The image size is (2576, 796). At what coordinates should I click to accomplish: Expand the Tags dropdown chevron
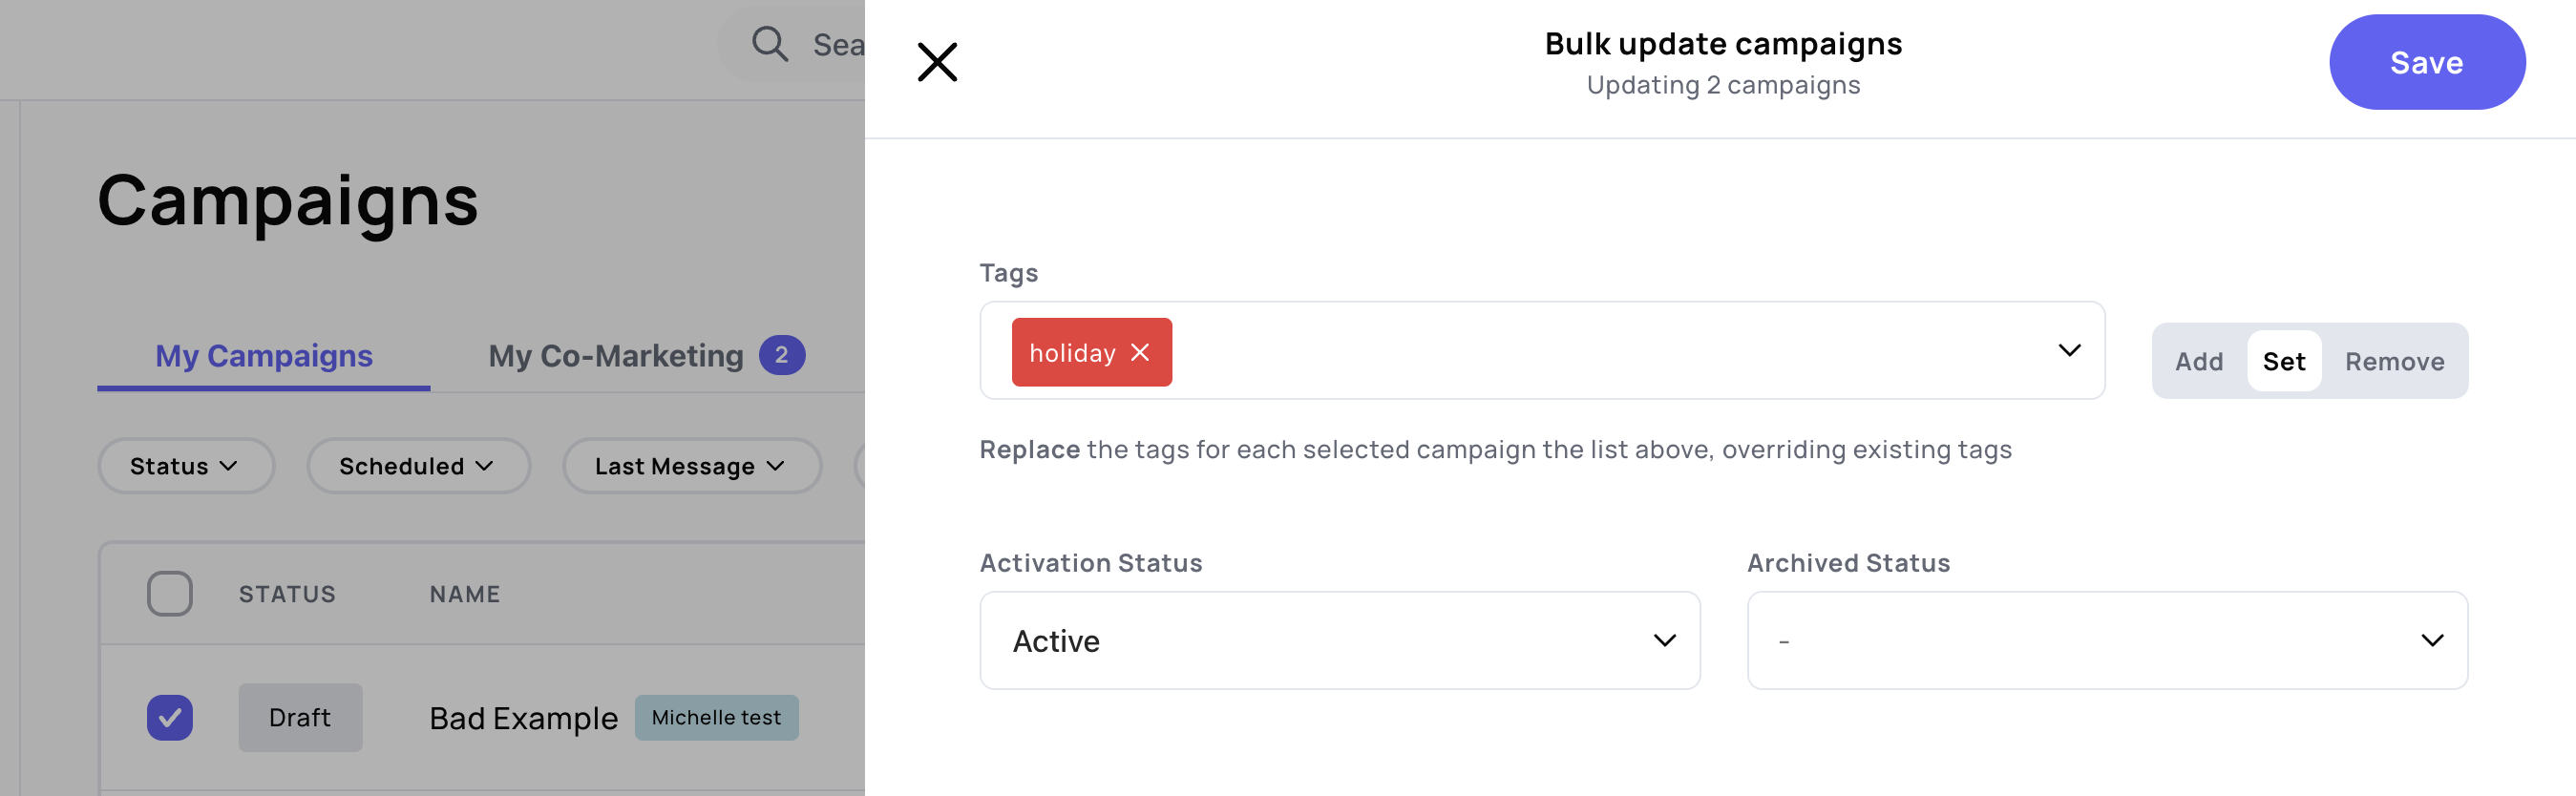2069,351
